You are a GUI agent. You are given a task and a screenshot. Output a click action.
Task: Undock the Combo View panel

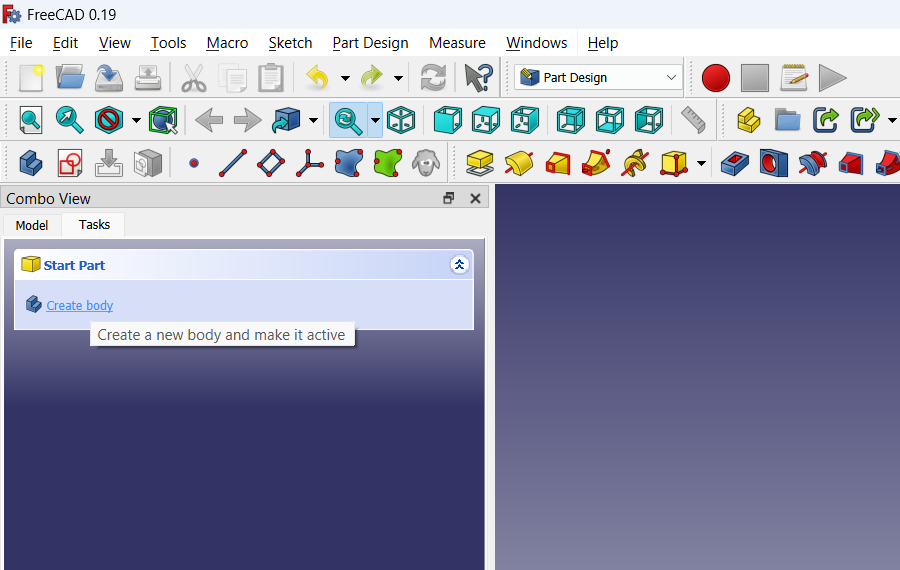pos(448,198)
